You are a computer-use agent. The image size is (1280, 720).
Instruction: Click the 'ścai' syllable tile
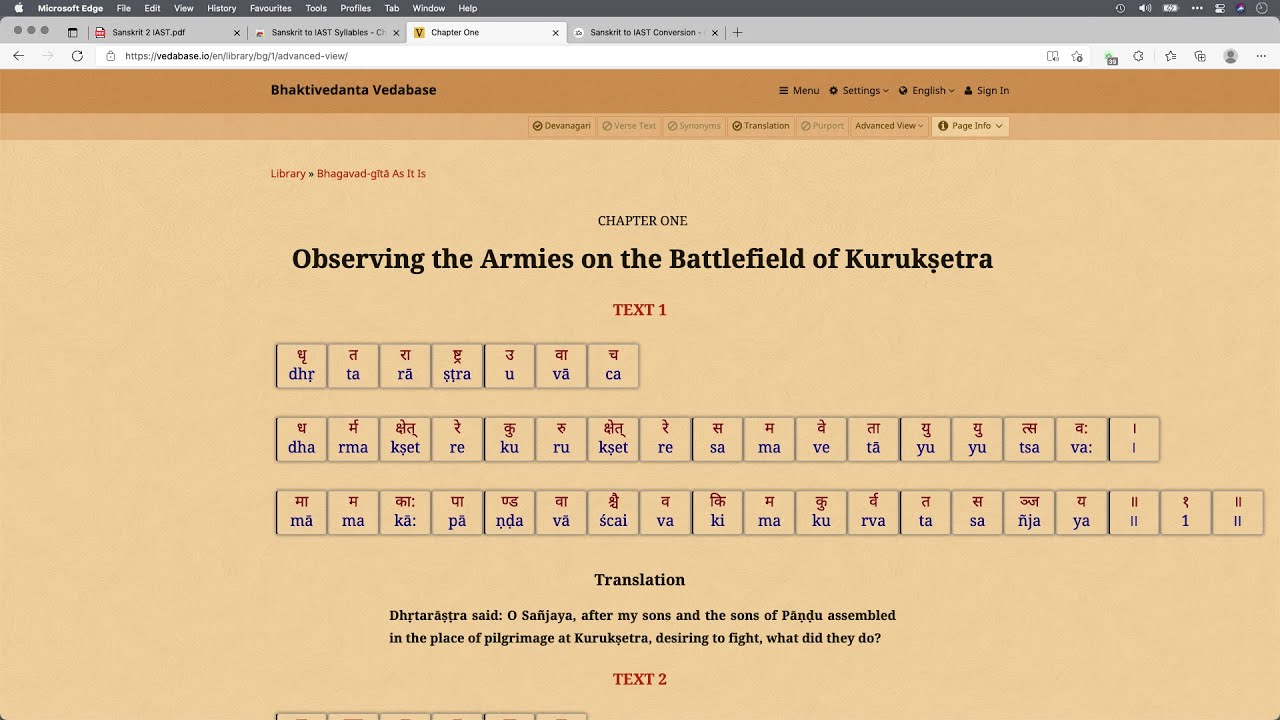pyautogui.click(x=614, y=512)
